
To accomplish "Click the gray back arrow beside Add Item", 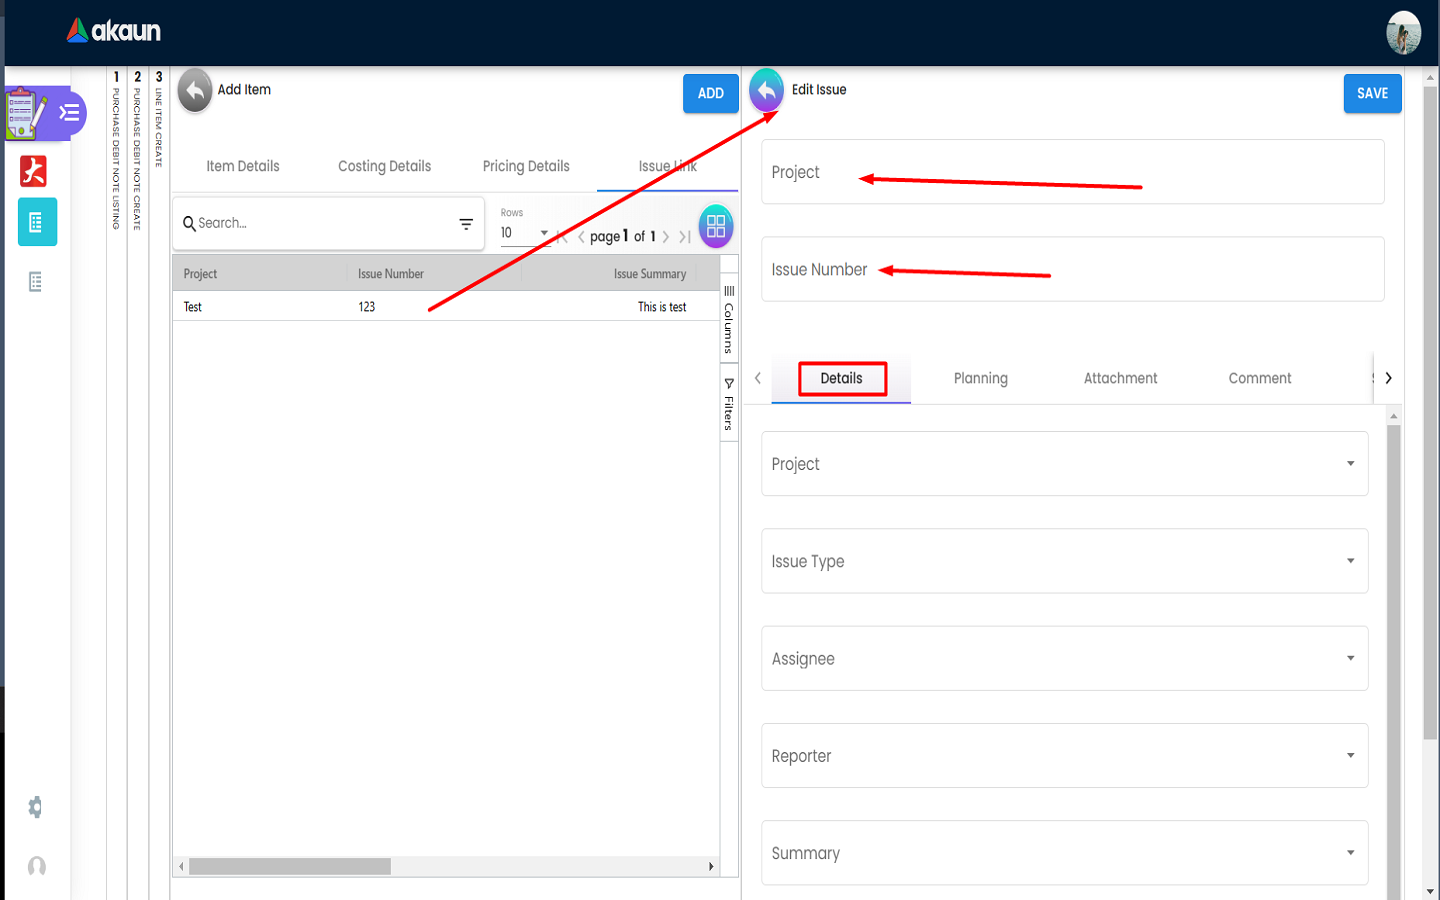I will pyautogui.click(x=195, y=90).
